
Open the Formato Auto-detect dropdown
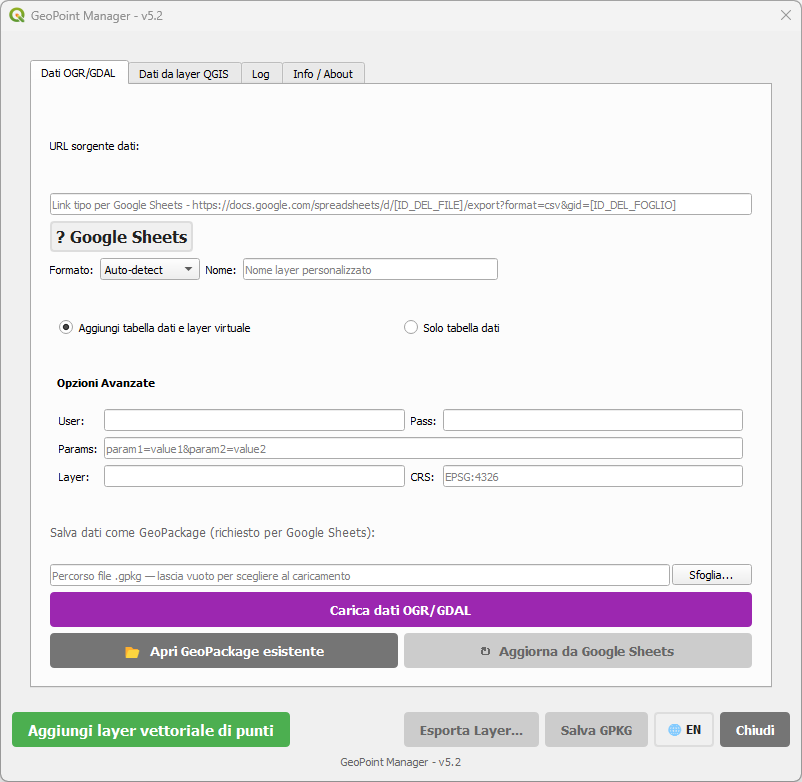point(149,270)
